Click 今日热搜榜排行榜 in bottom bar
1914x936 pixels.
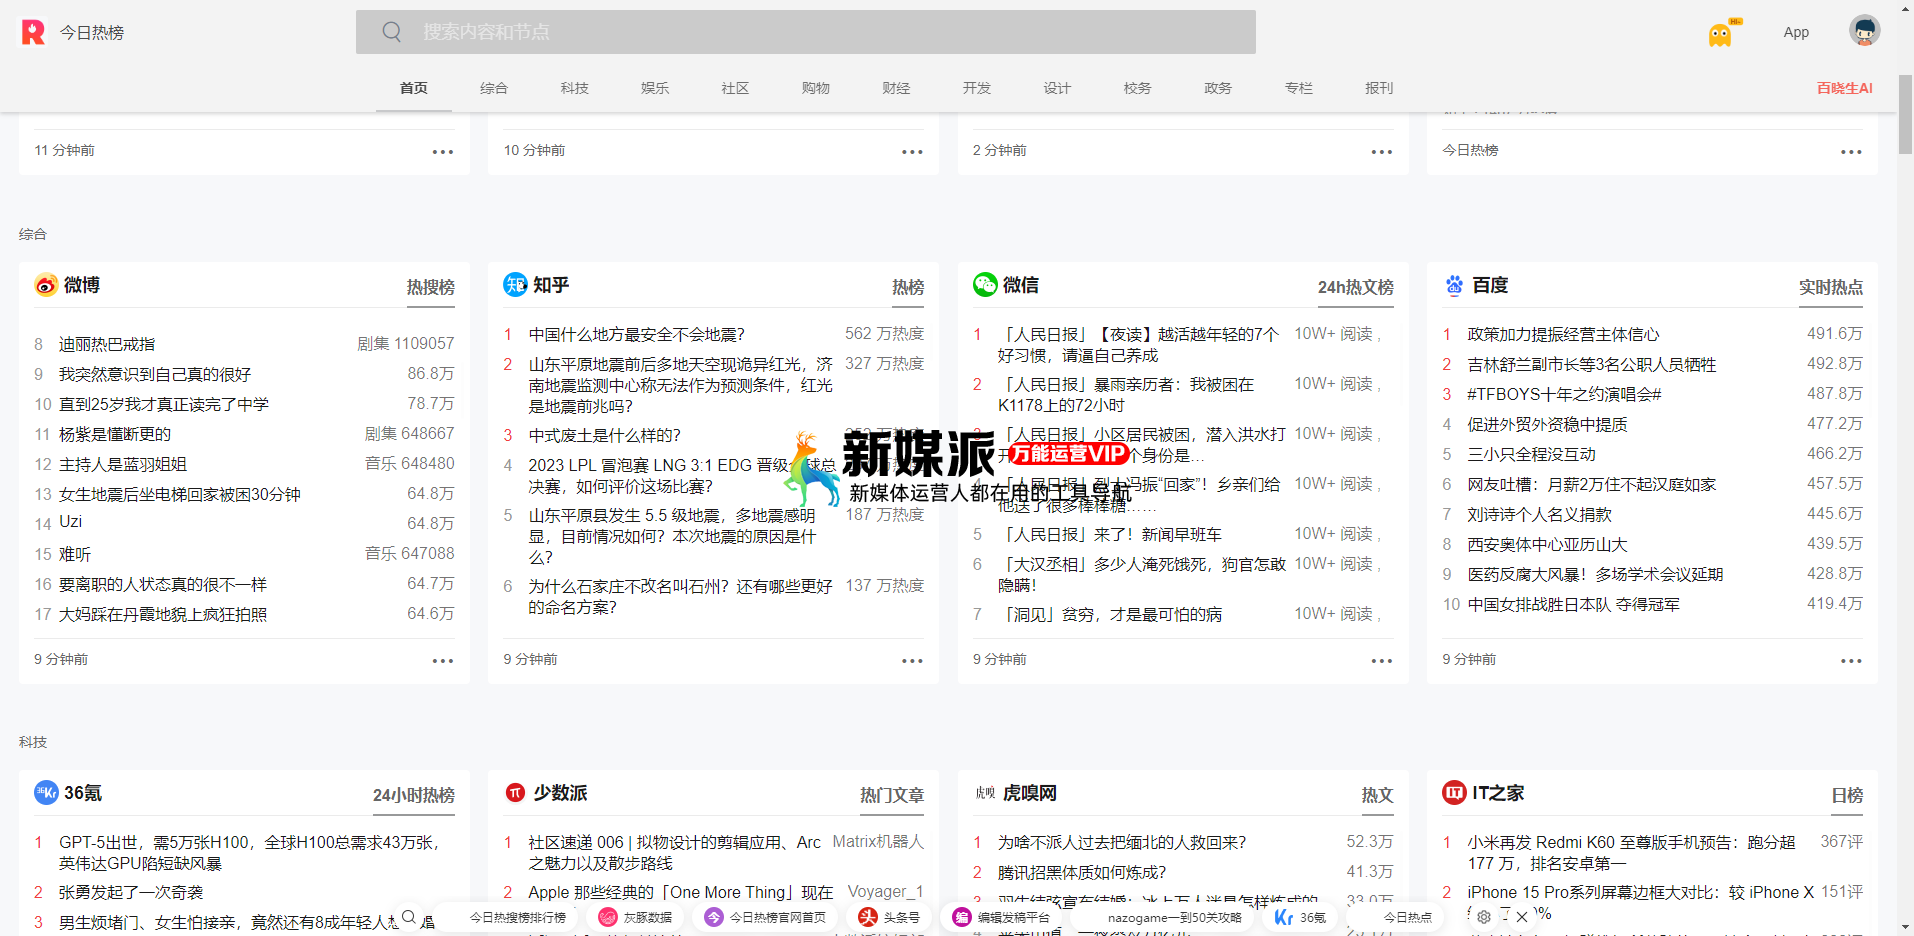(518, 917)
